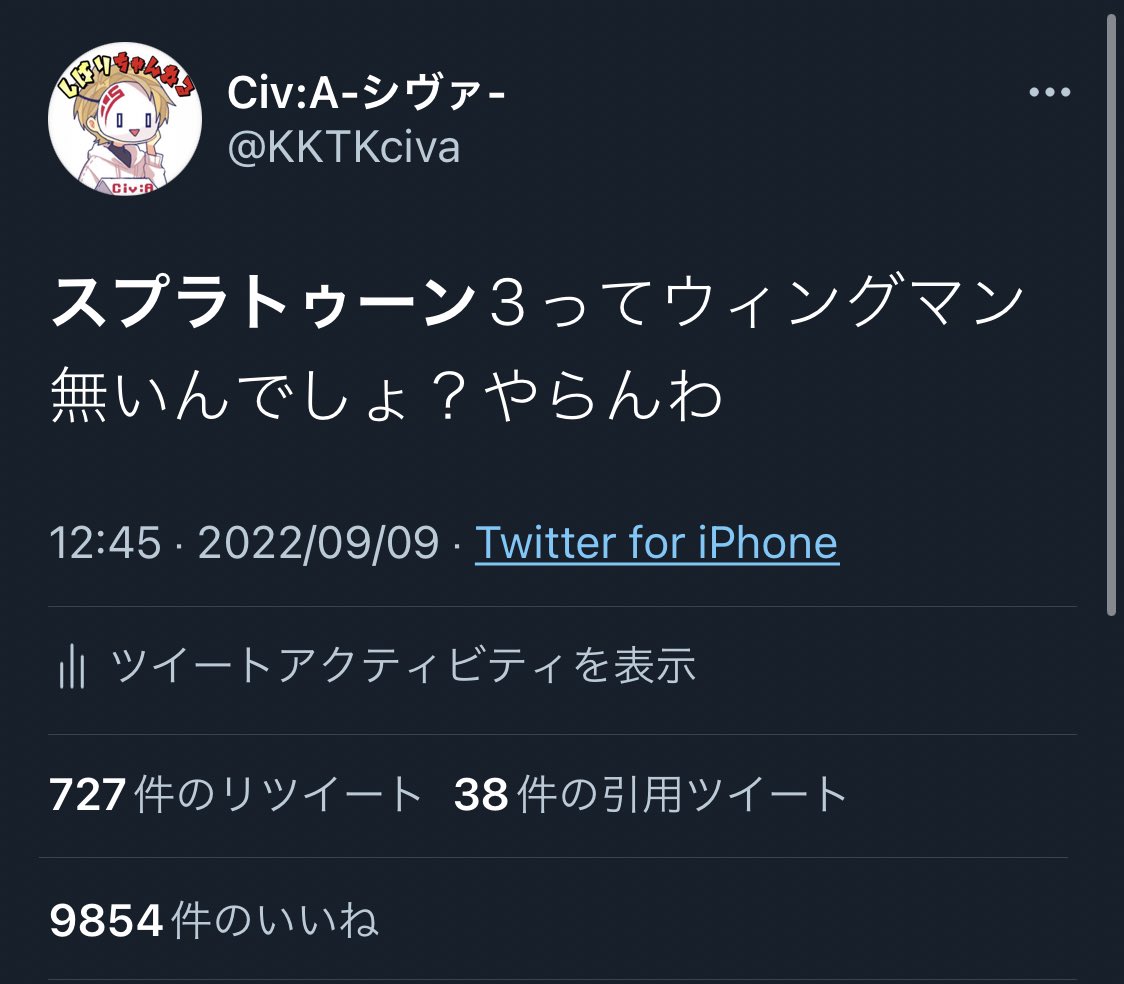
Task: Click the ウィングマン text in the tweet
Action: tap(843, 303)
